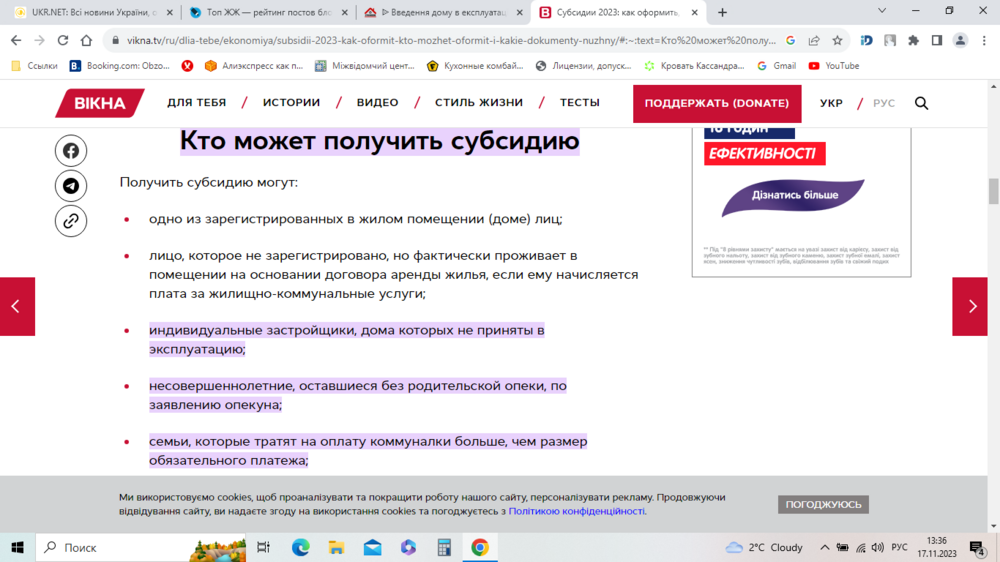Open Chrome three-dot menu
Screen dimensions: 1000x562
(x=984, y=40)
